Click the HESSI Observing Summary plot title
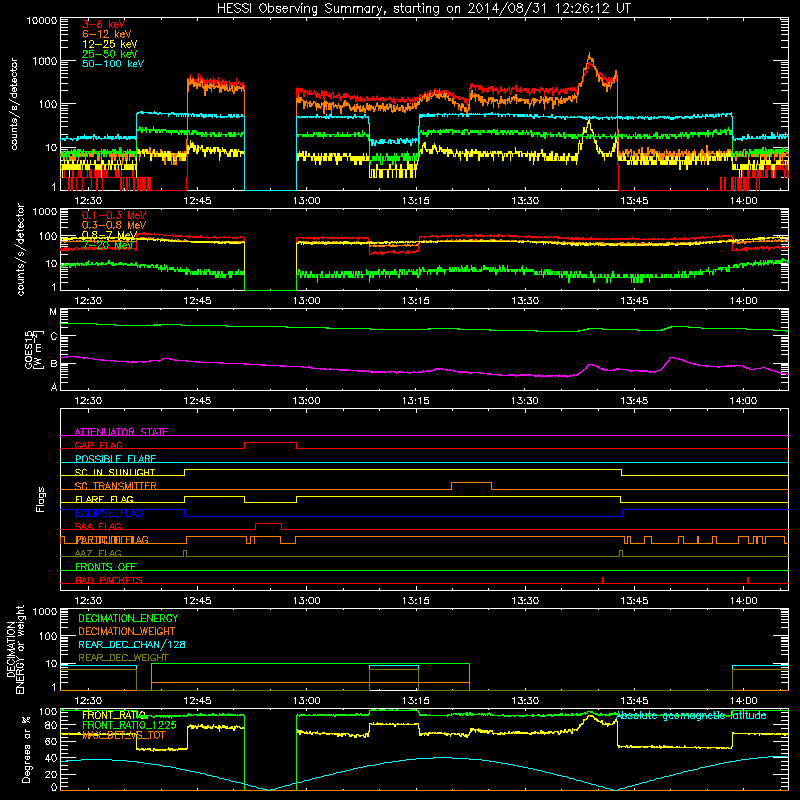The image size is (800, 800). pos(423,9)
